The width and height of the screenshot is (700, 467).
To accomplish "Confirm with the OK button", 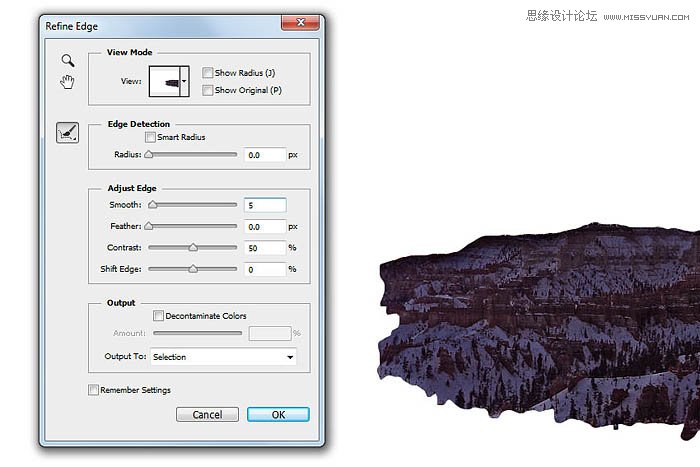I will click(x=278, y=414).
